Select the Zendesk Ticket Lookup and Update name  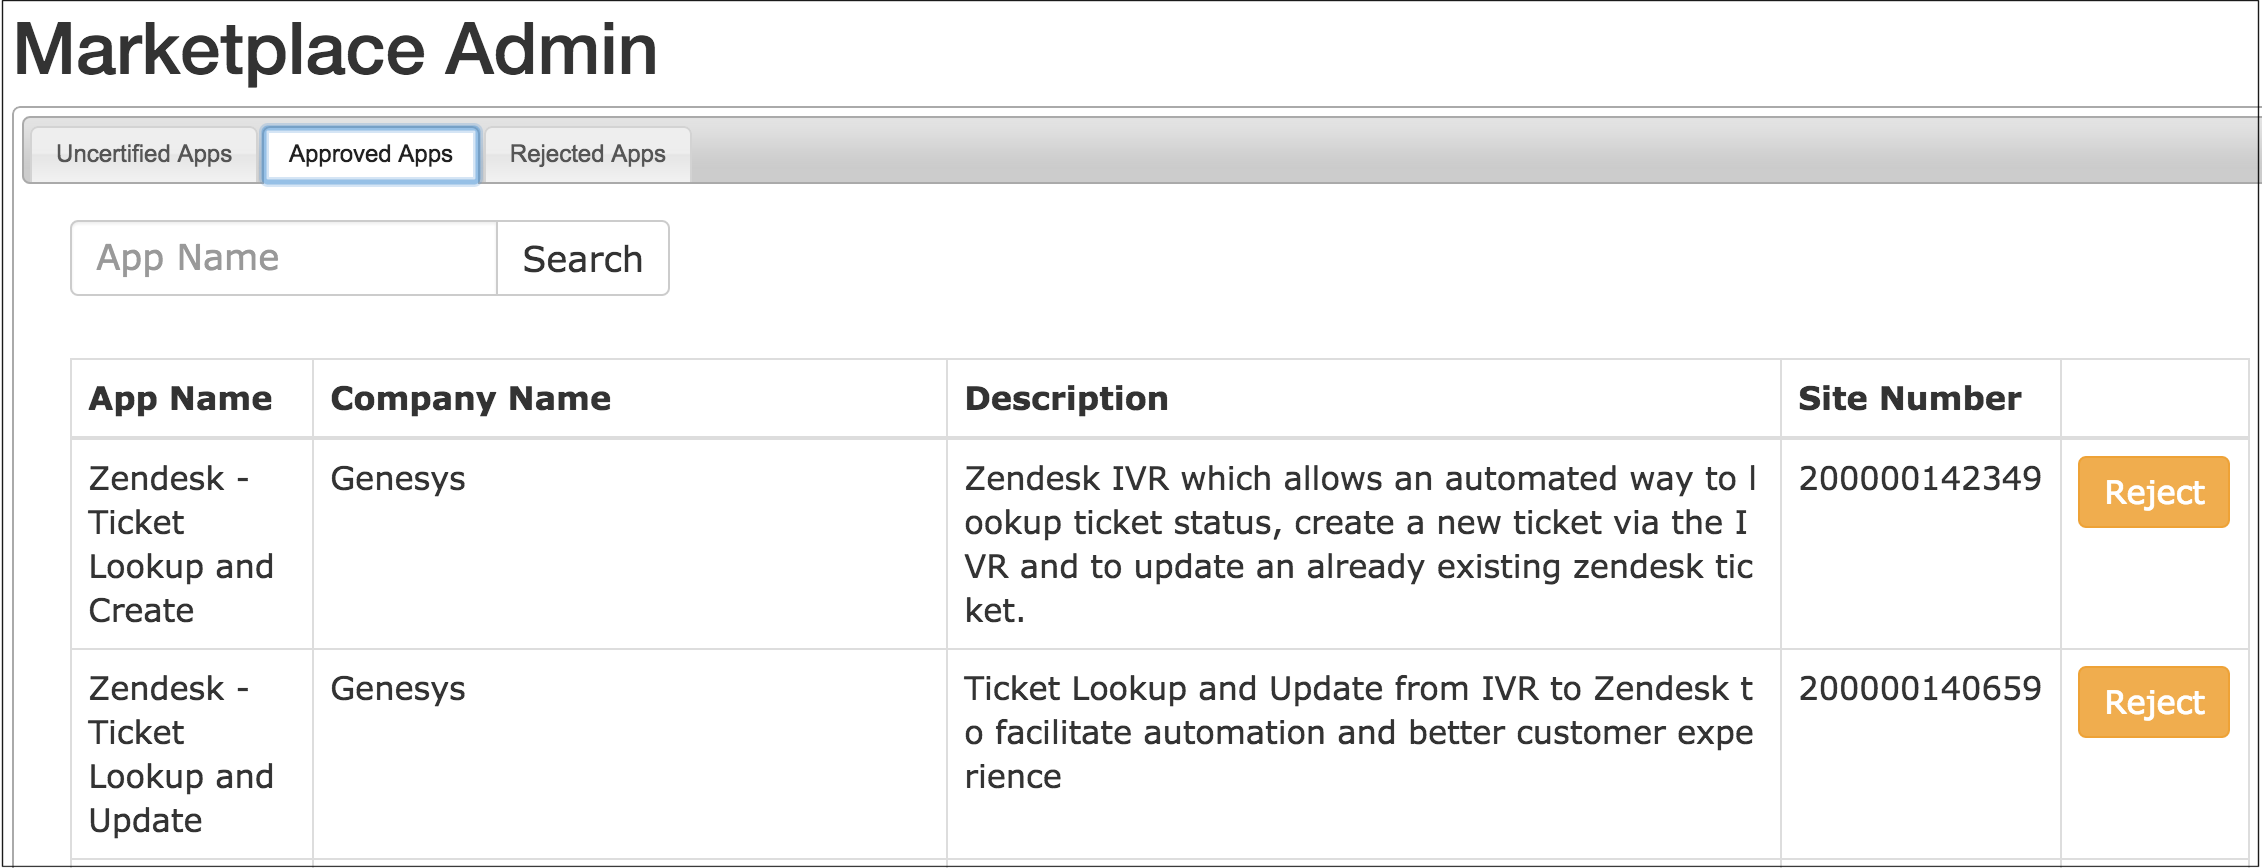tap(181, 754)
